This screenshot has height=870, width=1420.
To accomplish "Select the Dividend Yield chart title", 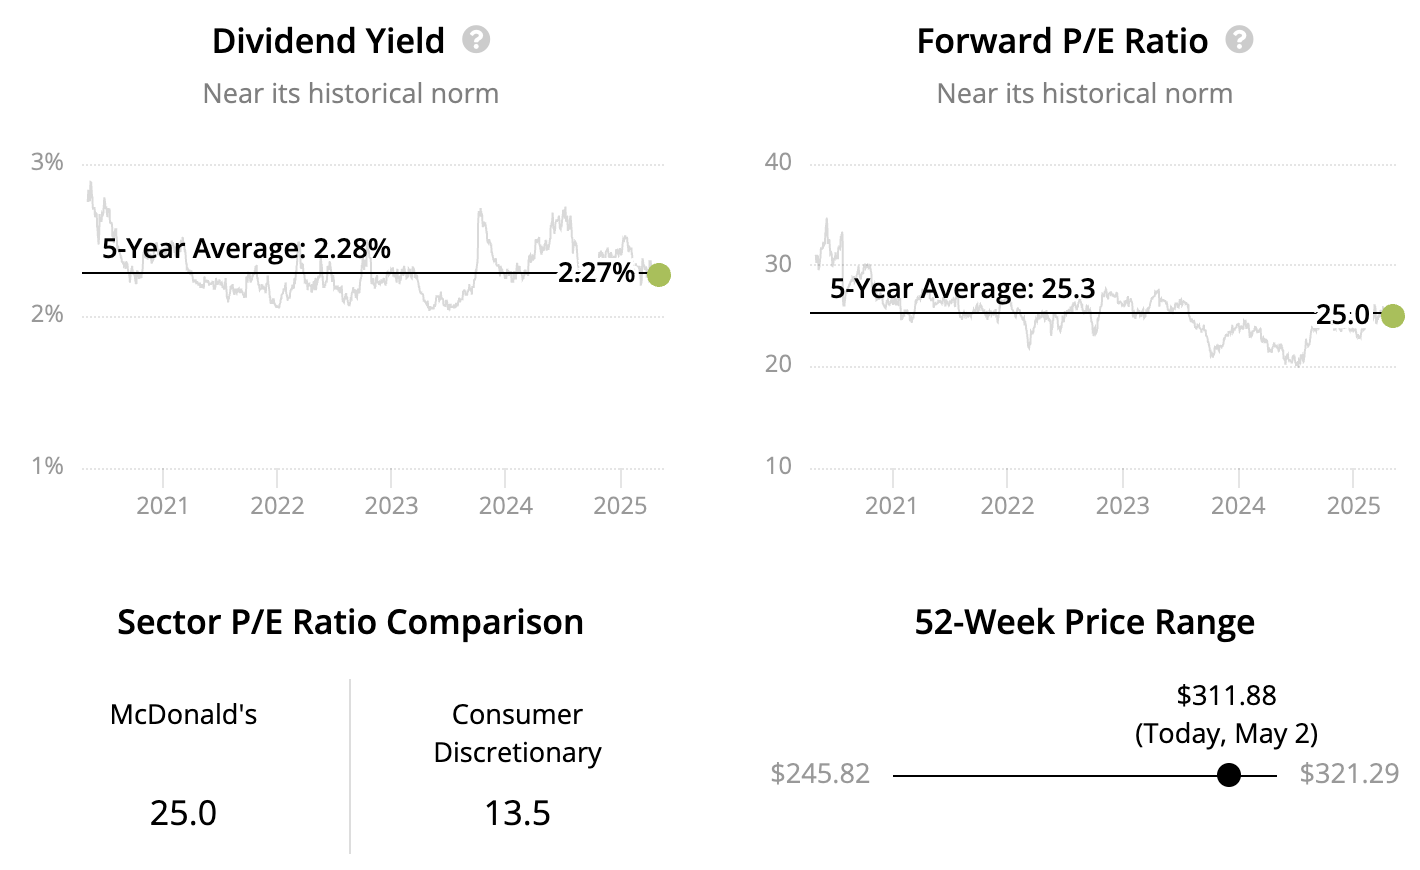I will click(328, 41).
